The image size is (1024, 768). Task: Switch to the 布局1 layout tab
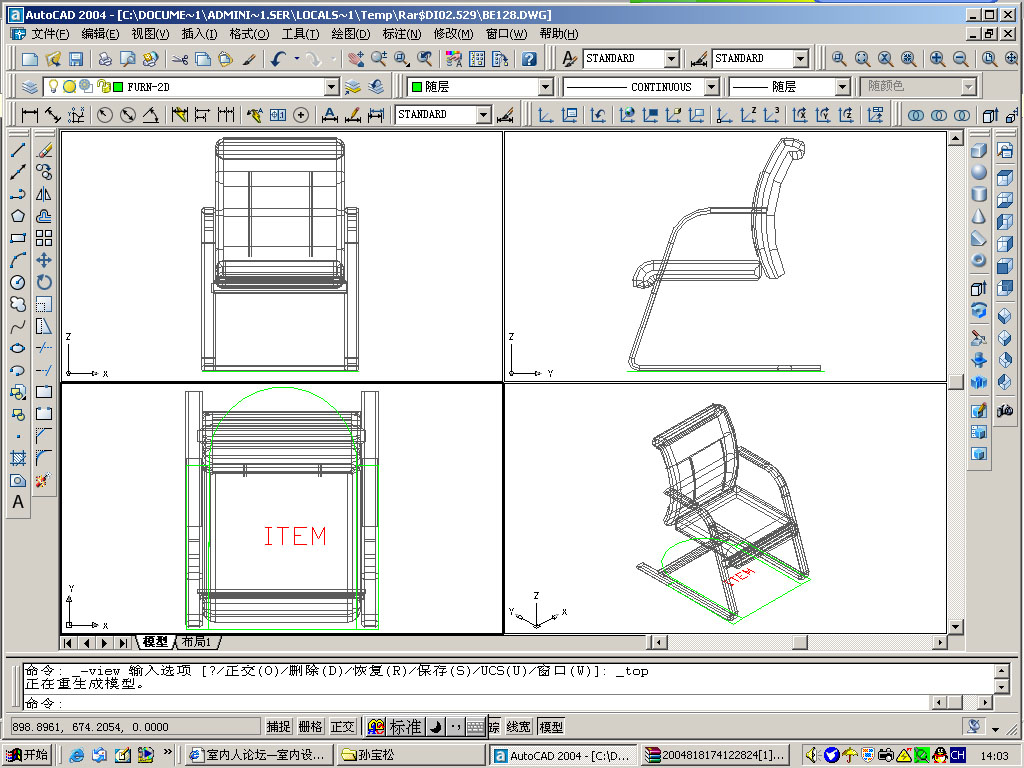coord(199,642)
